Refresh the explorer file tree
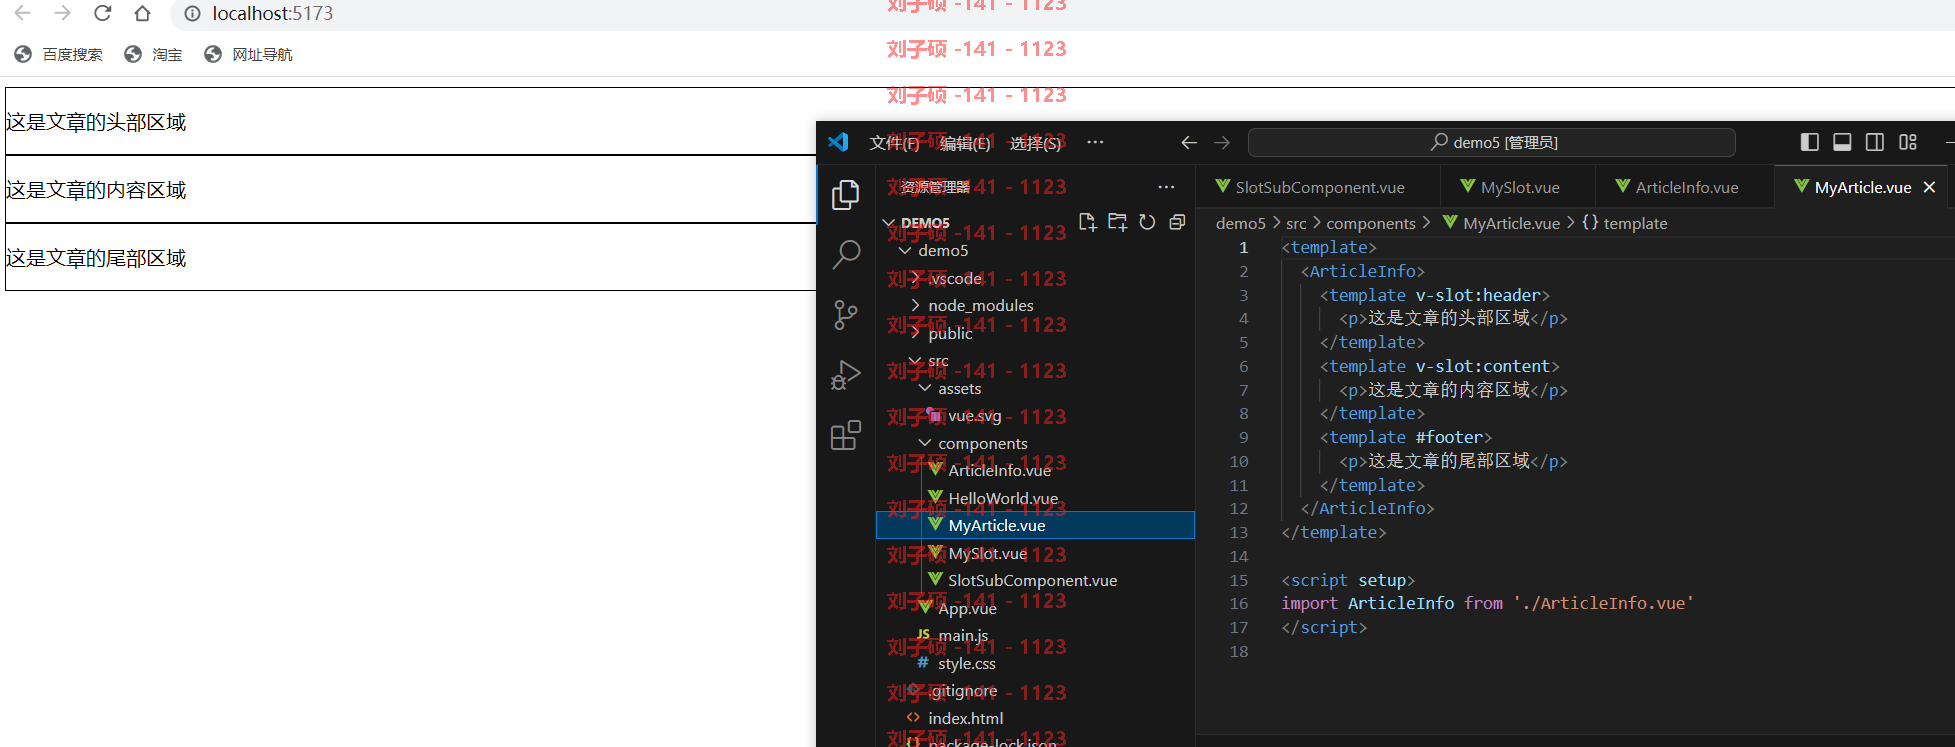The height and width of the screenshot is (747, 1955). pyautogui.click(x=1148, y=222)
